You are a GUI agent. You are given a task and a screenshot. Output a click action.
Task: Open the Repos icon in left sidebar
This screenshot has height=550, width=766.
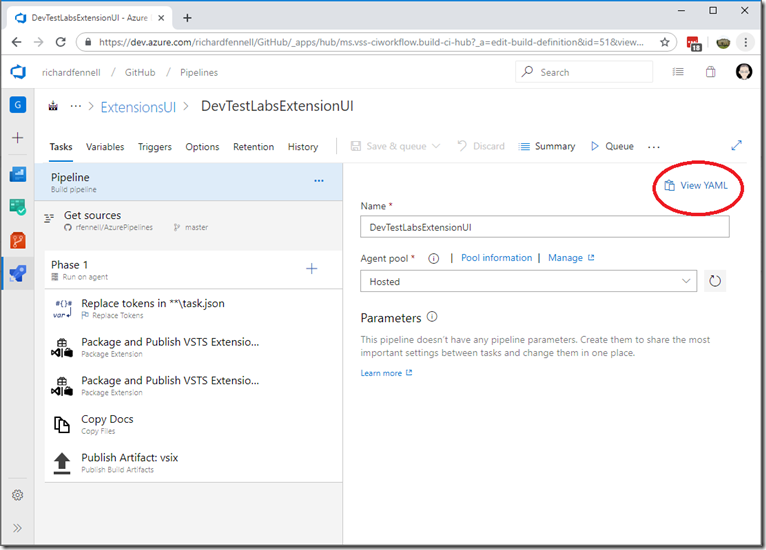(x=18, y=240)
